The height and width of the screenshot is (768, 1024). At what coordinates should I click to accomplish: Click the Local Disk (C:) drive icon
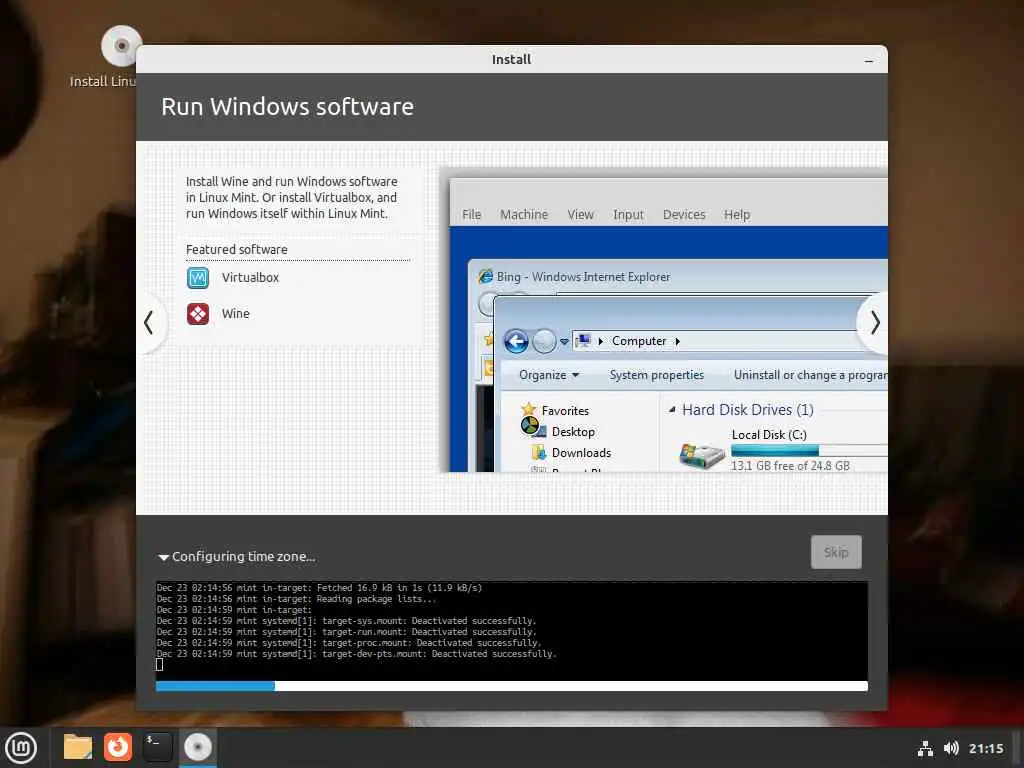click(x=701, y=455)
